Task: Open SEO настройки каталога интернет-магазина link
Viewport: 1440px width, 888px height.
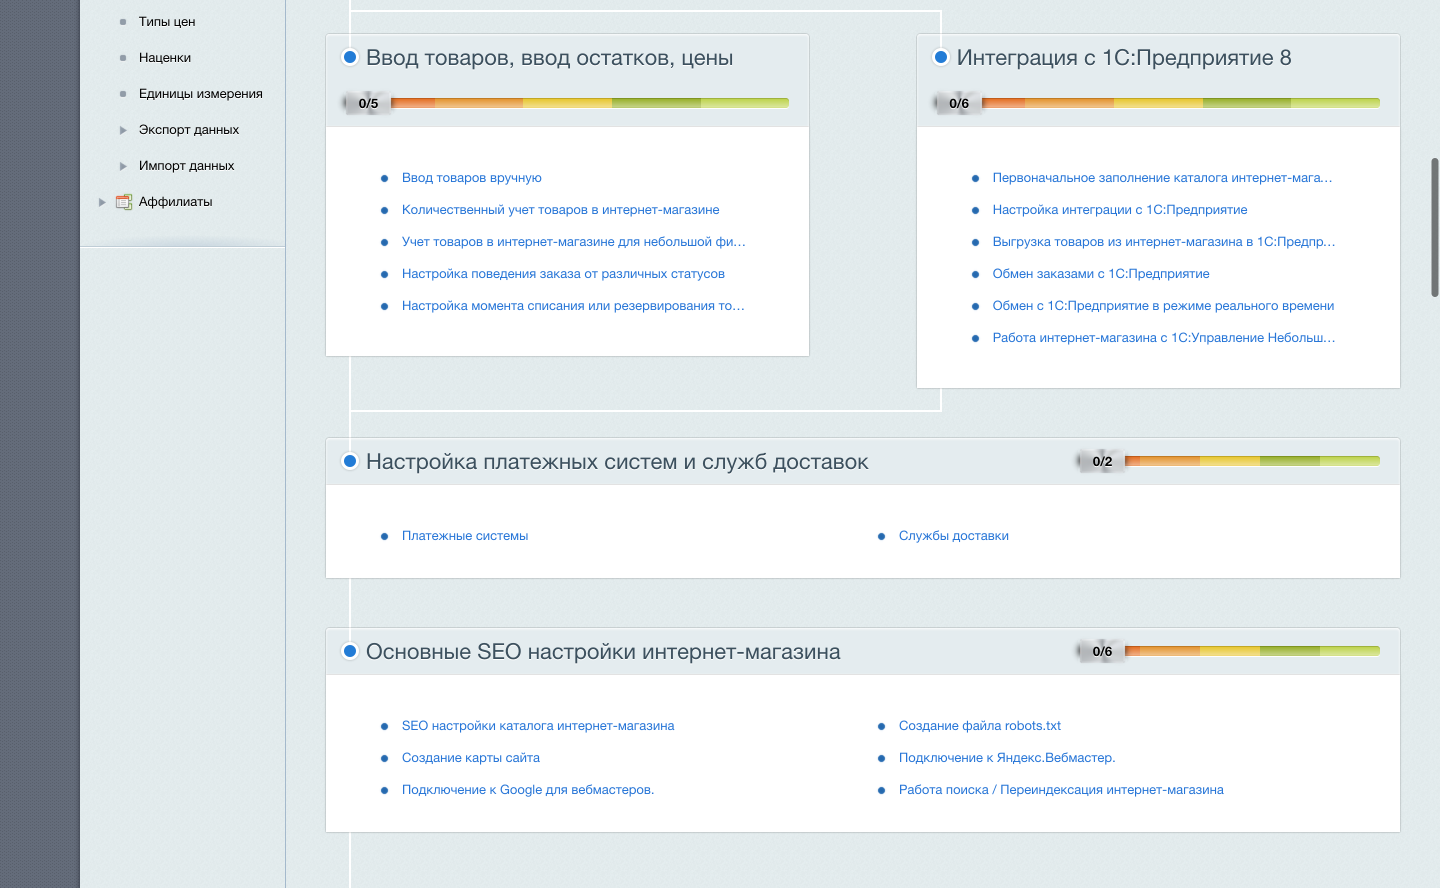Action: pyautogui.click(x=538, y=726)
